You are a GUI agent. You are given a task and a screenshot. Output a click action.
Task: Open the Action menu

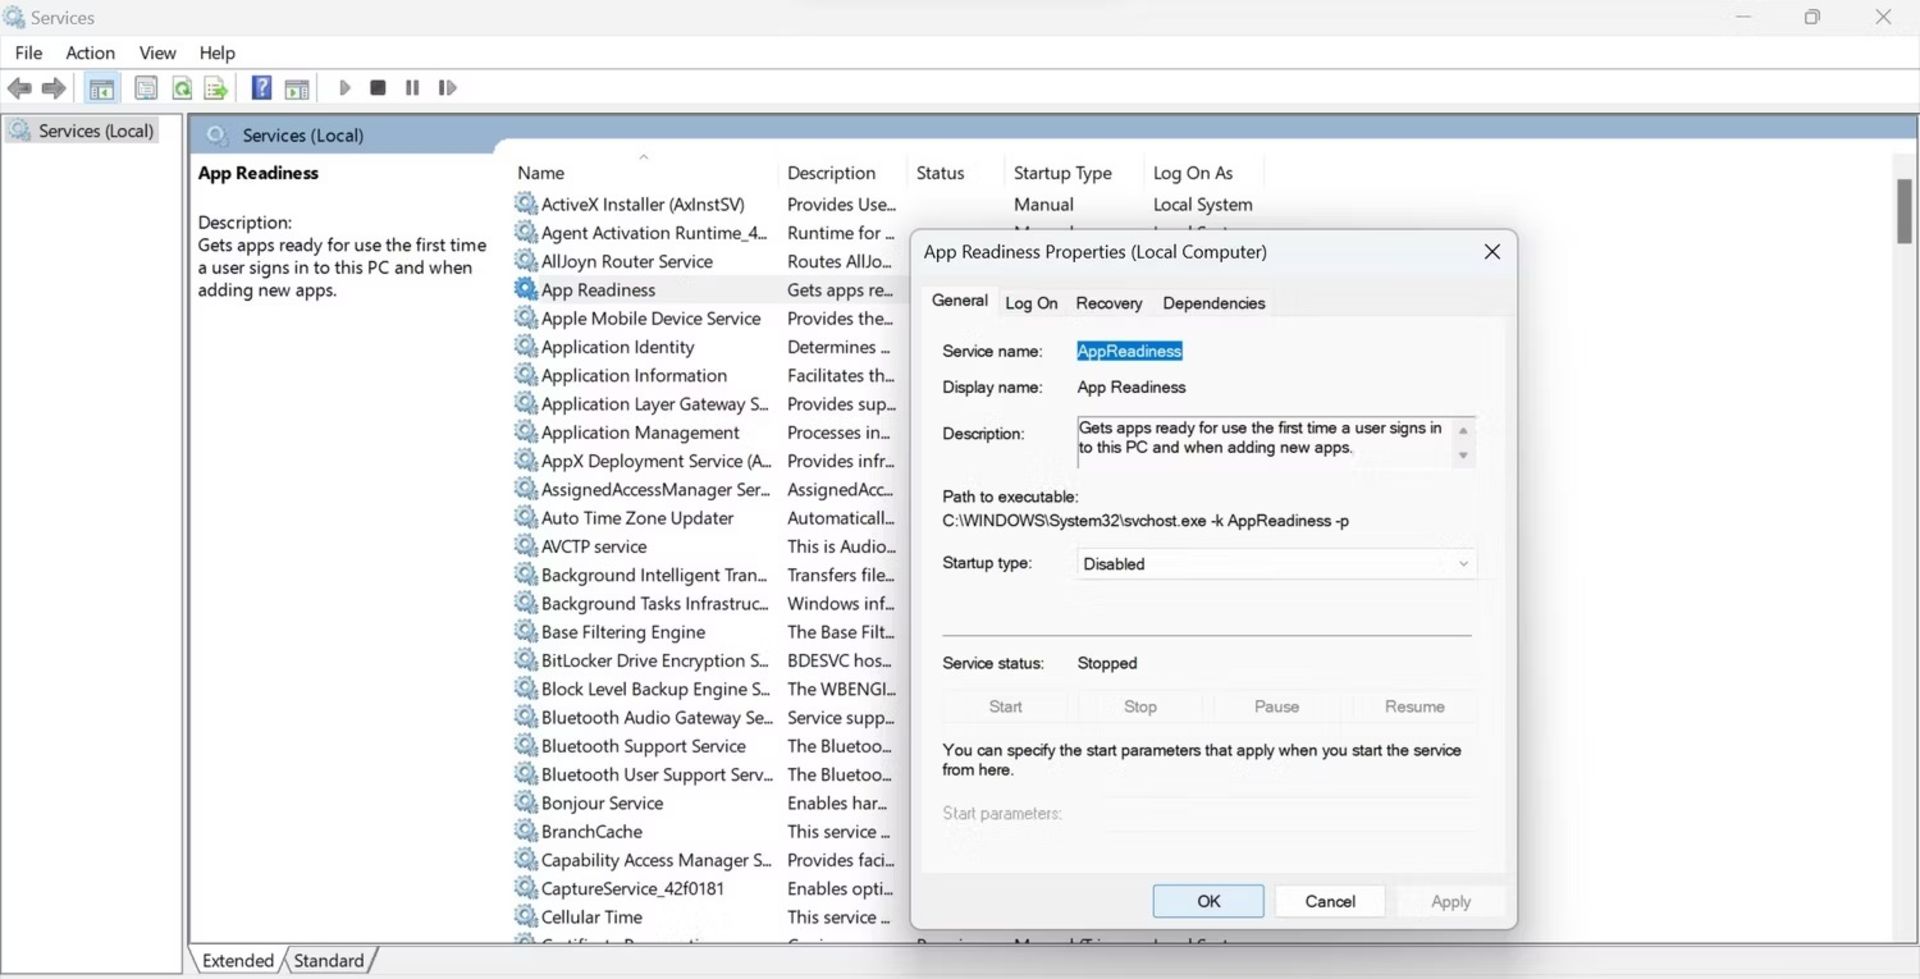click(90, 53)
